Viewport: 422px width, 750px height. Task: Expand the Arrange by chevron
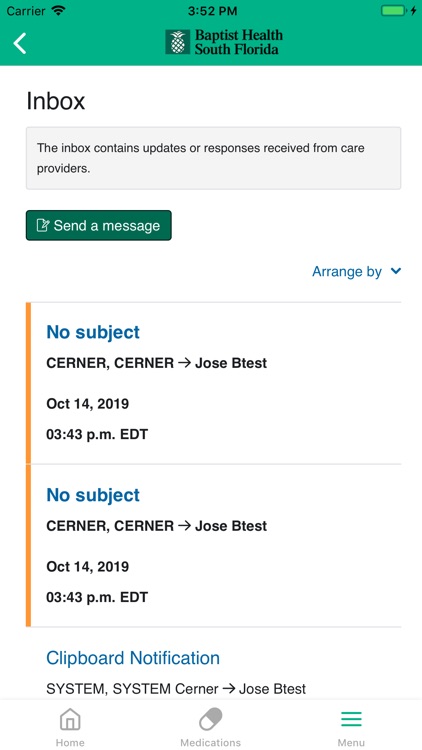point(396,271)
